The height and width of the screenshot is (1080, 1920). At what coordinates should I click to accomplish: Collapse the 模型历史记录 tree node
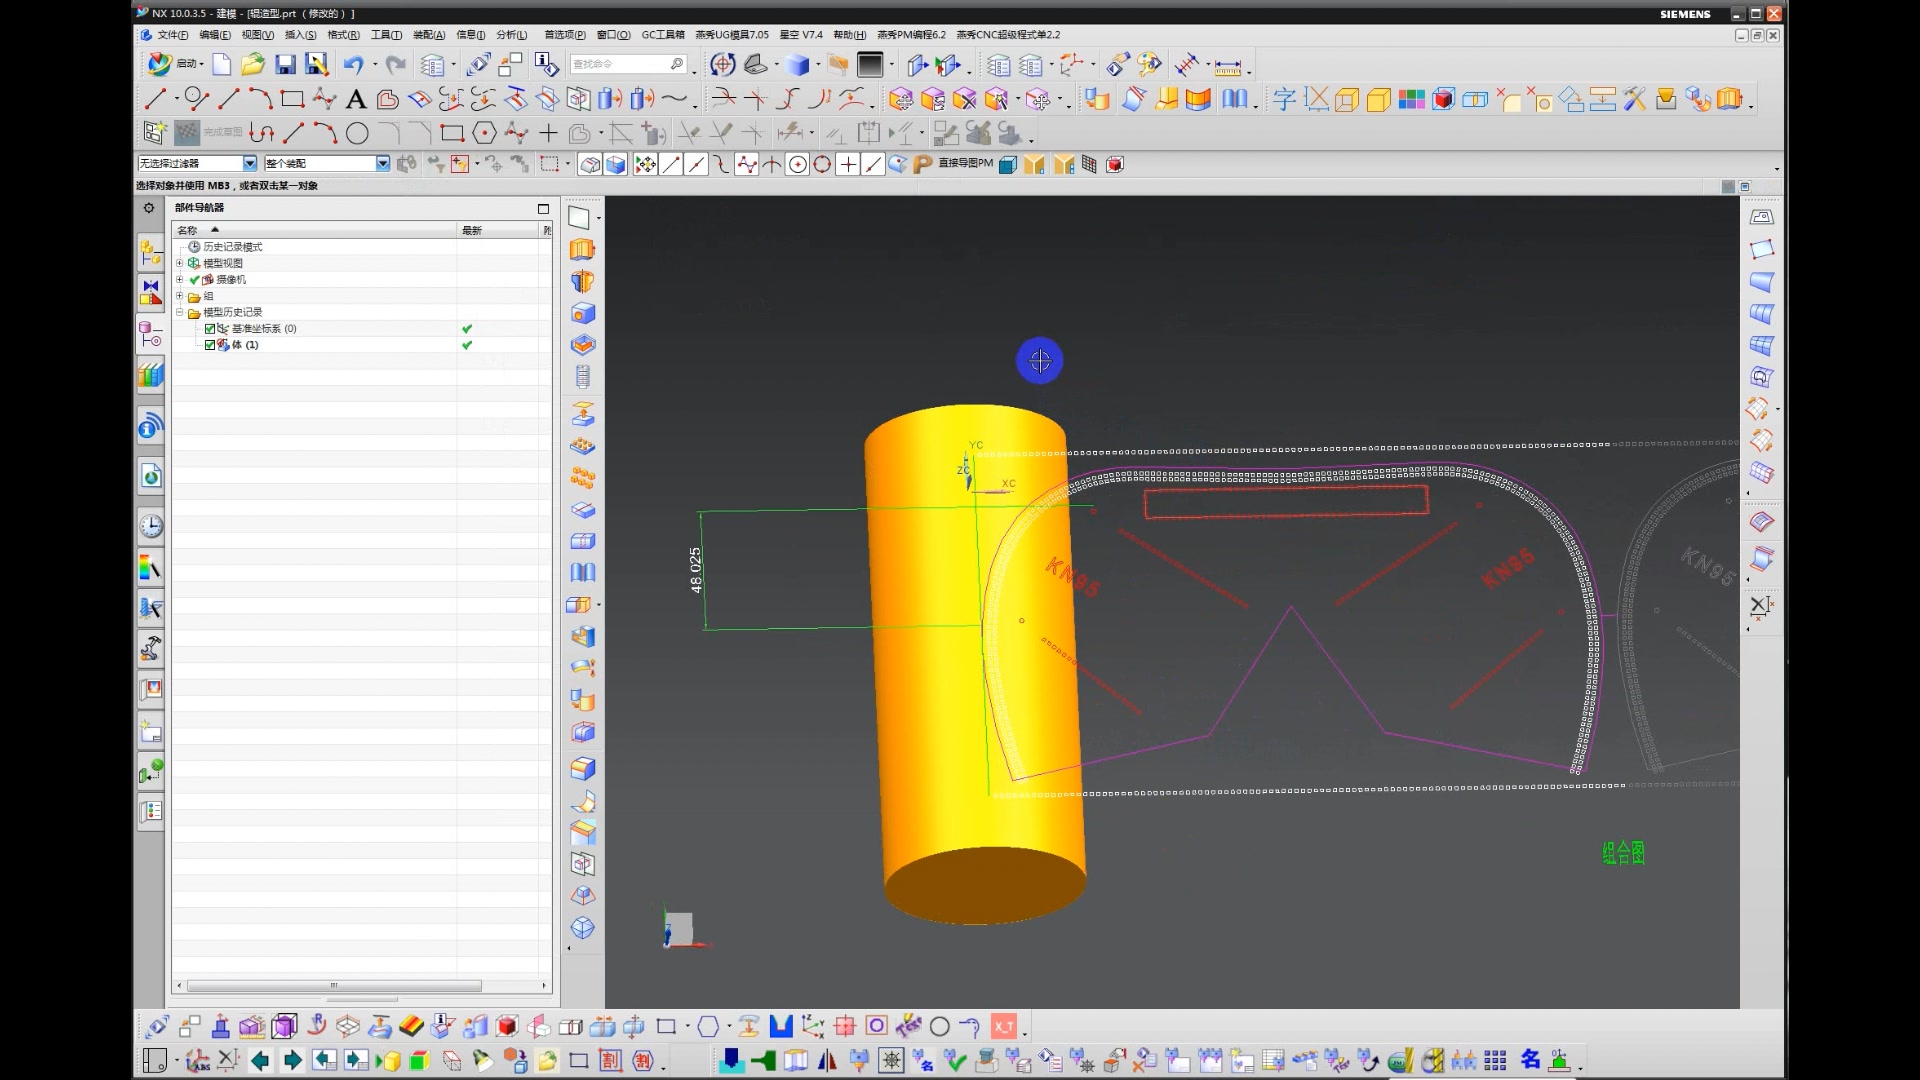180,312
